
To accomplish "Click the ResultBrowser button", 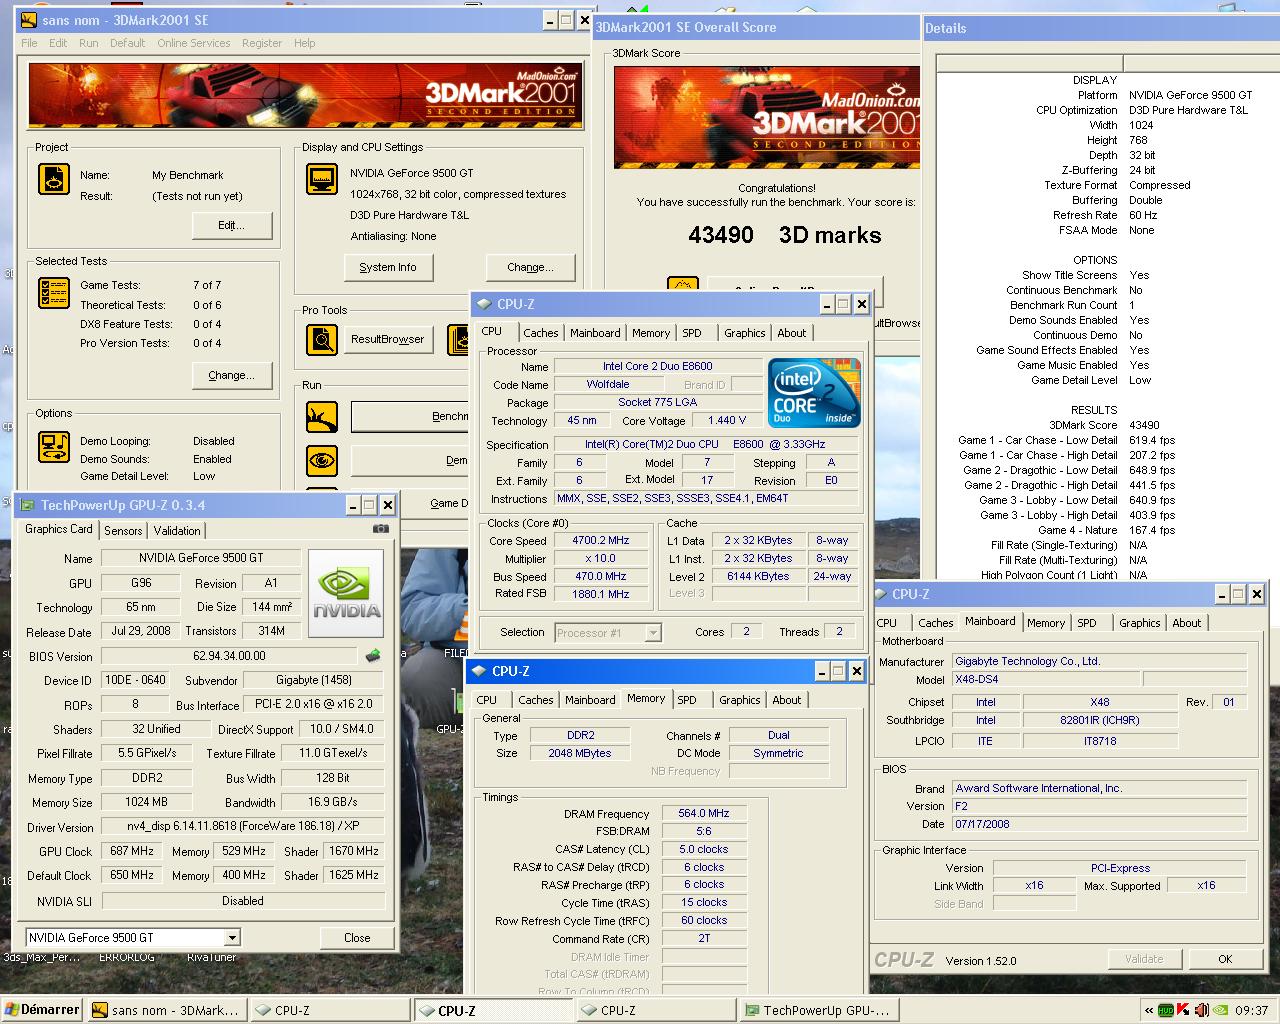I will 388,339.
